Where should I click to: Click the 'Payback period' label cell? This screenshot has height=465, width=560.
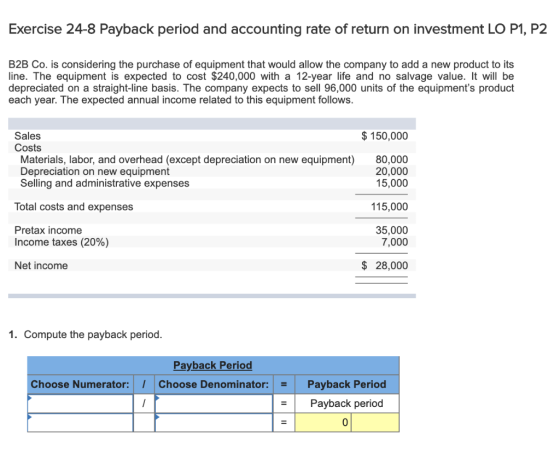(347, 403)
